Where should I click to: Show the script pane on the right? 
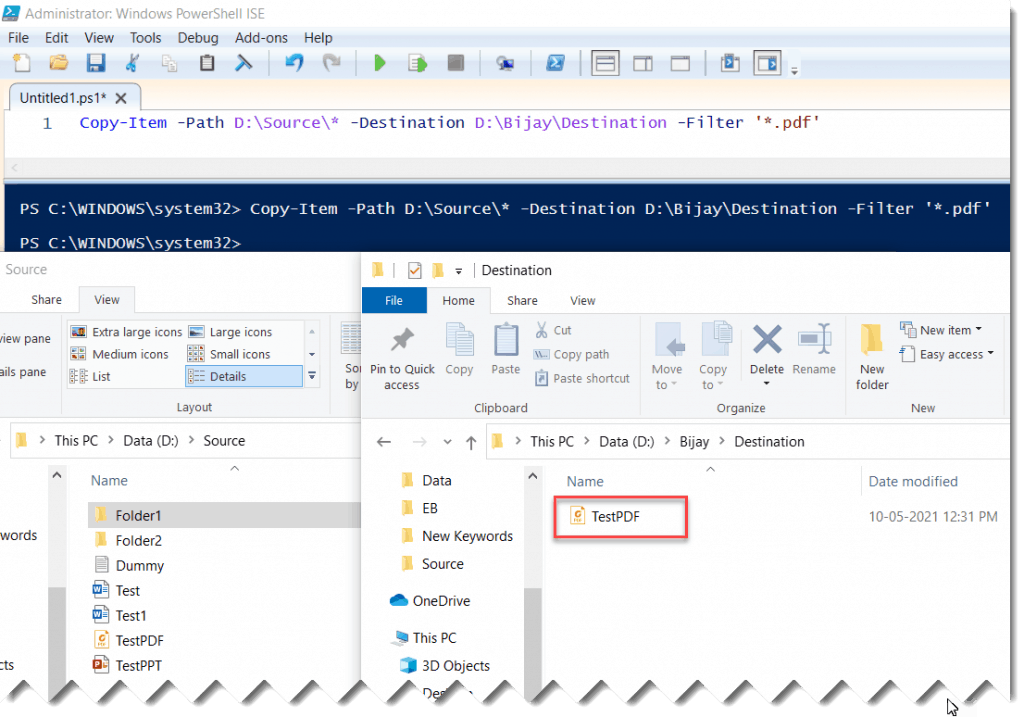[641, 62]
